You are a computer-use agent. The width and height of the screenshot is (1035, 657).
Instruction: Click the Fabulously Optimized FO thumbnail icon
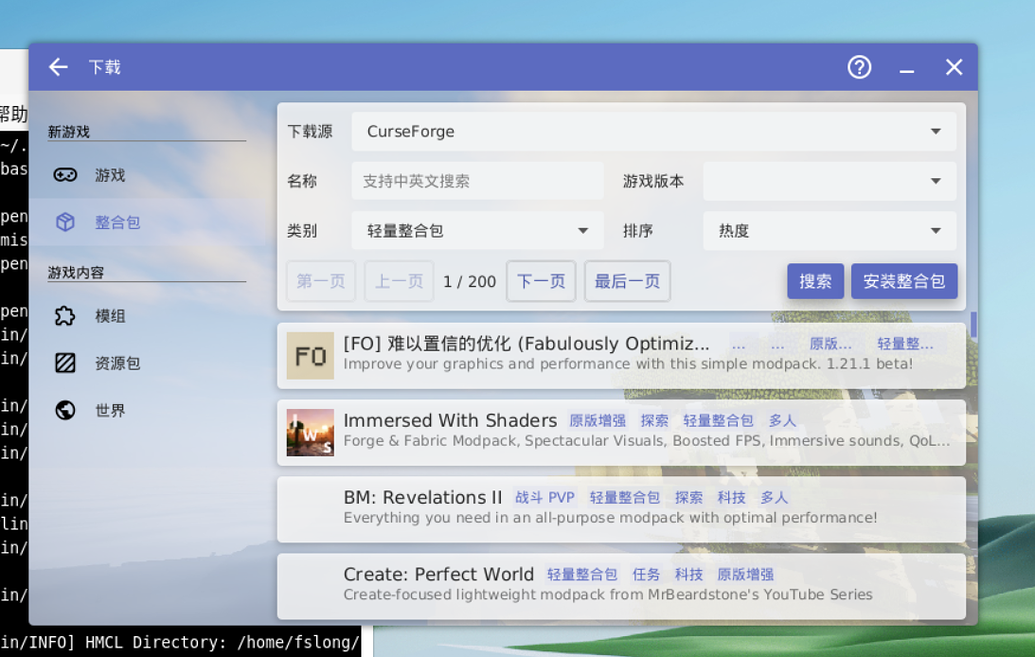(x=310, y=355)
